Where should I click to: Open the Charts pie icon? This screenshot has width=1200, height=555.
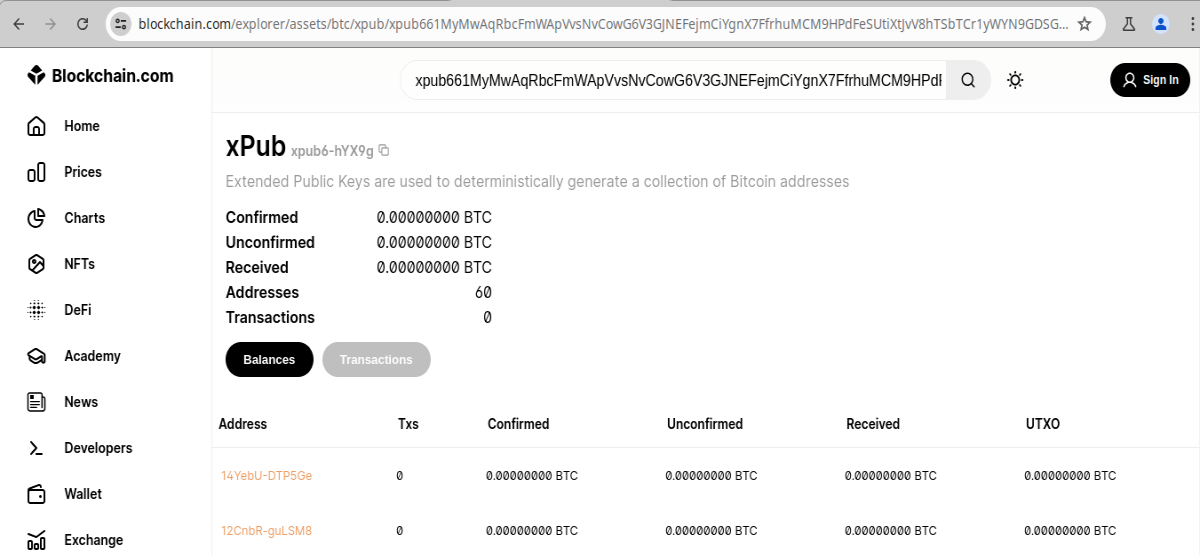click(36, 218)
